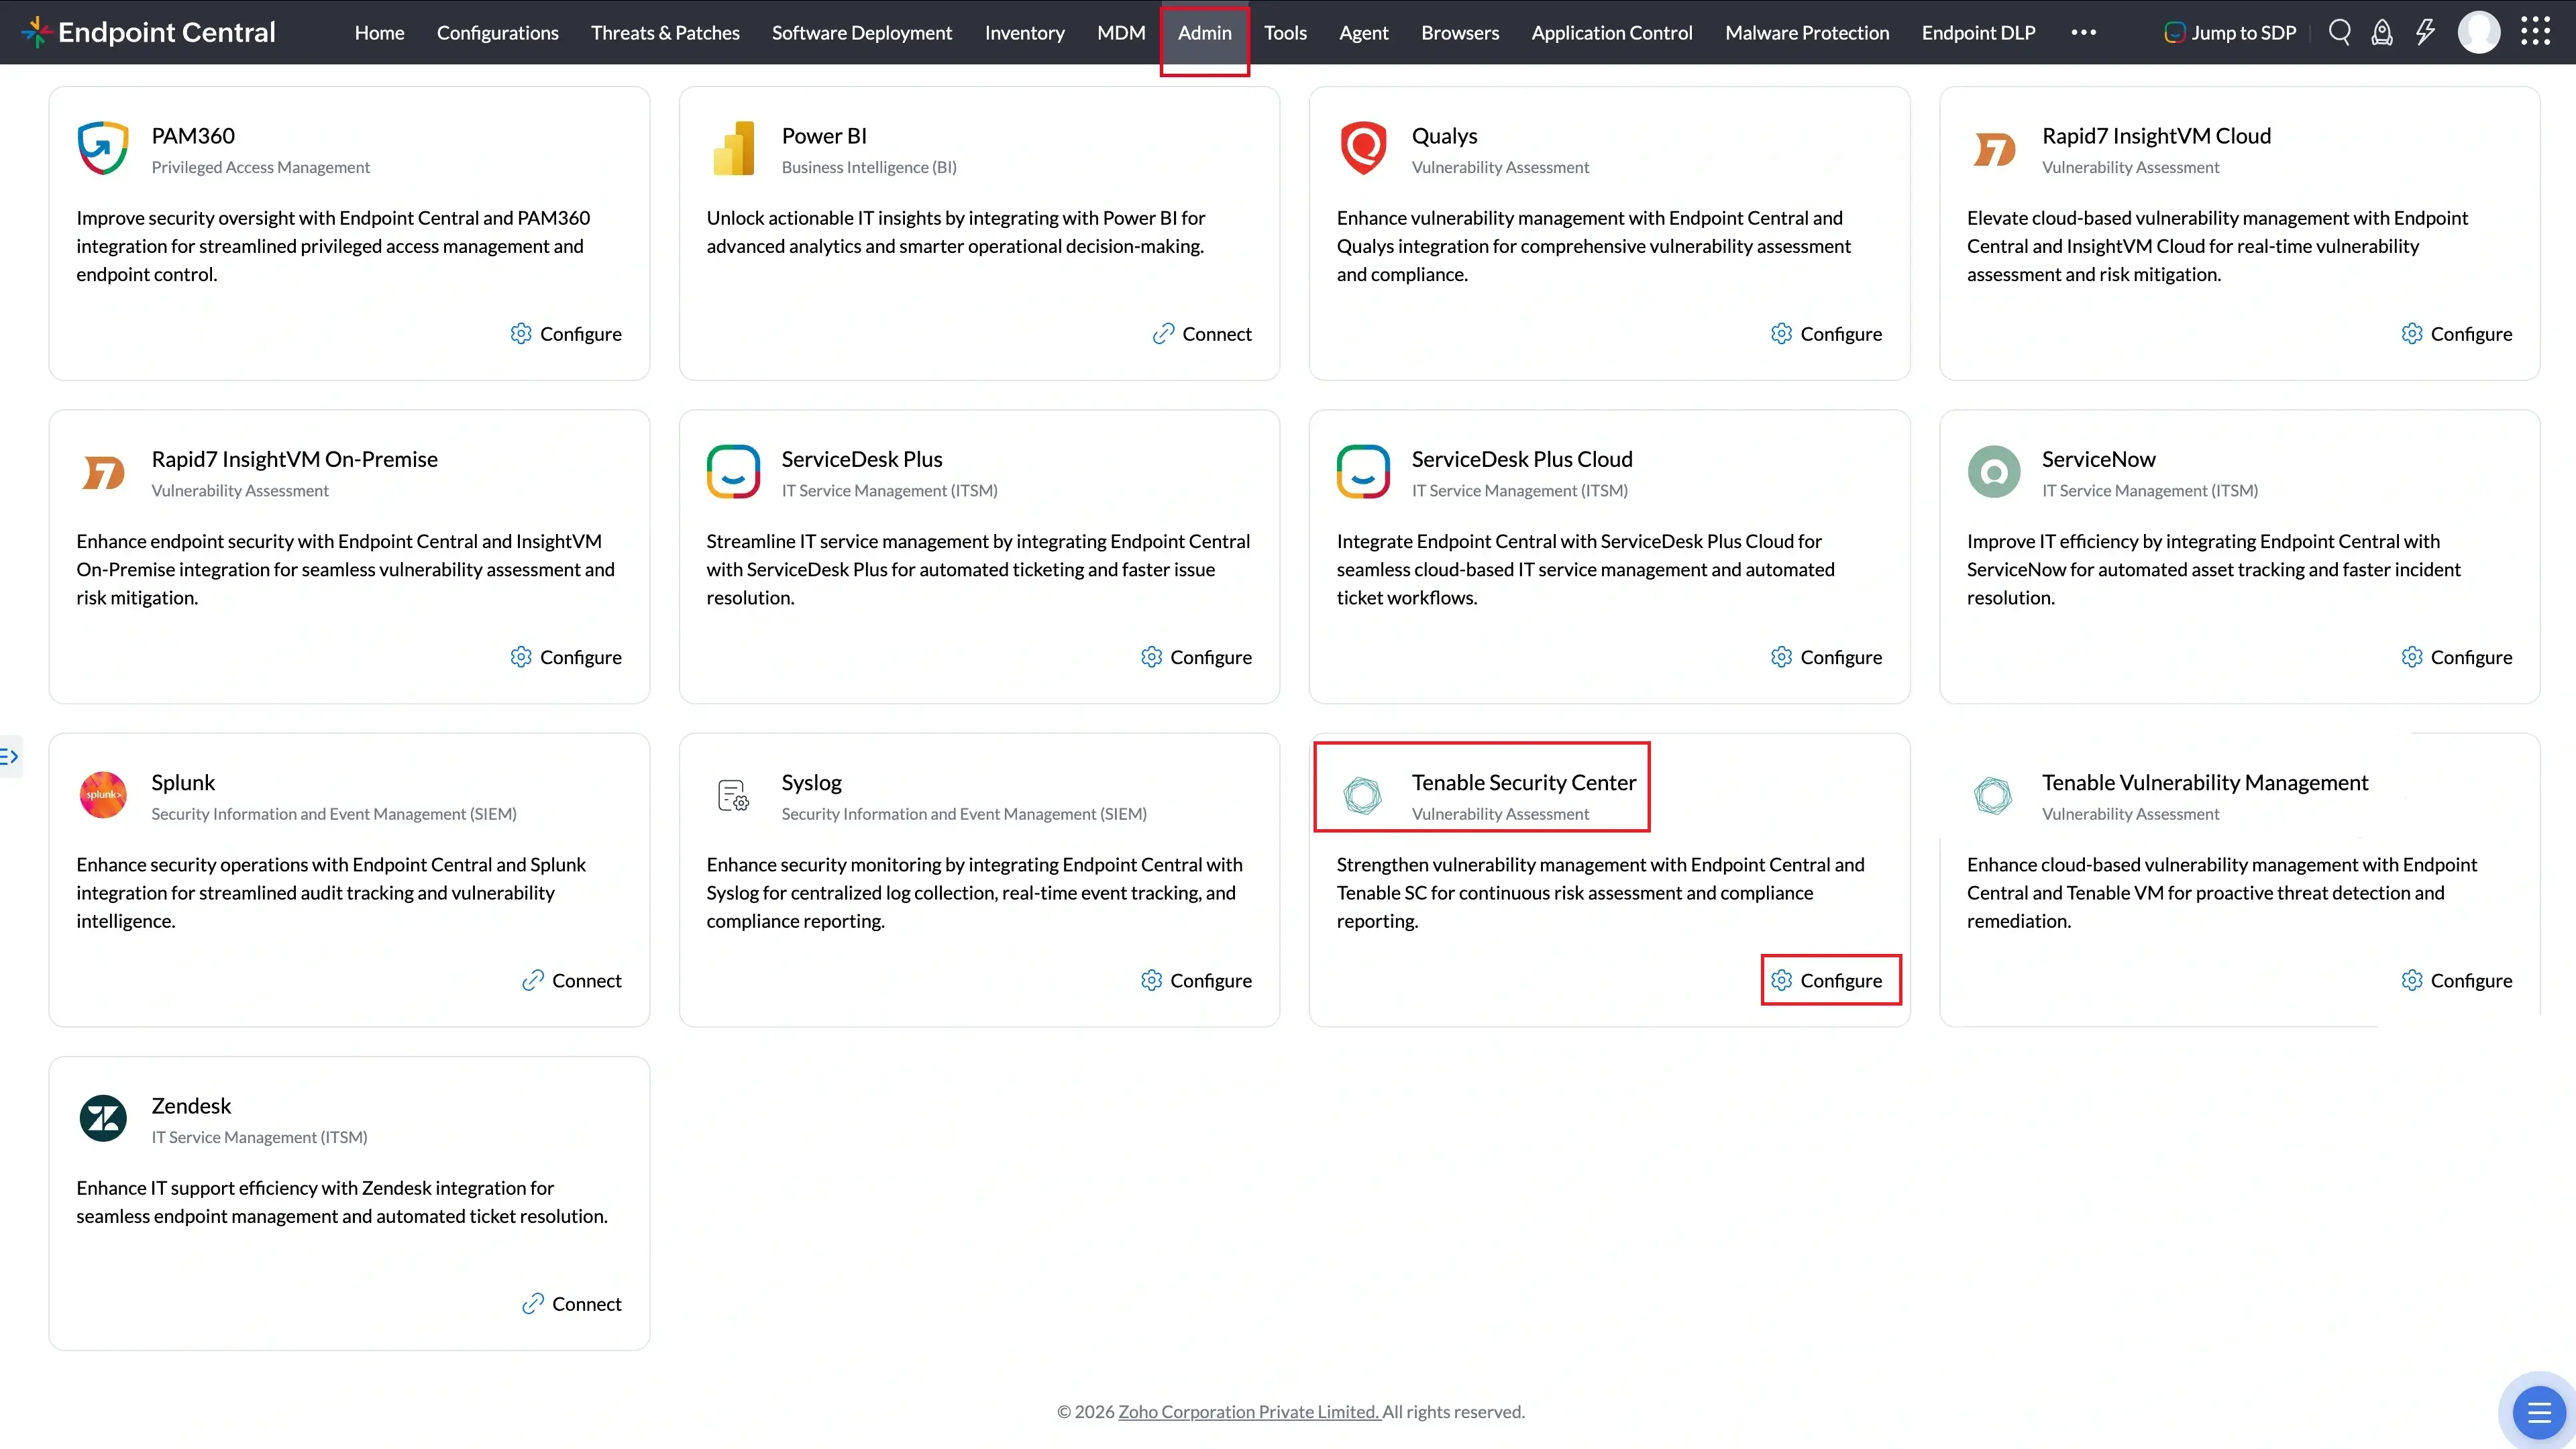The height and width of the screenshot is (1449, 2576).
Task: Open the Agent tab
Action: point(1363,32)
